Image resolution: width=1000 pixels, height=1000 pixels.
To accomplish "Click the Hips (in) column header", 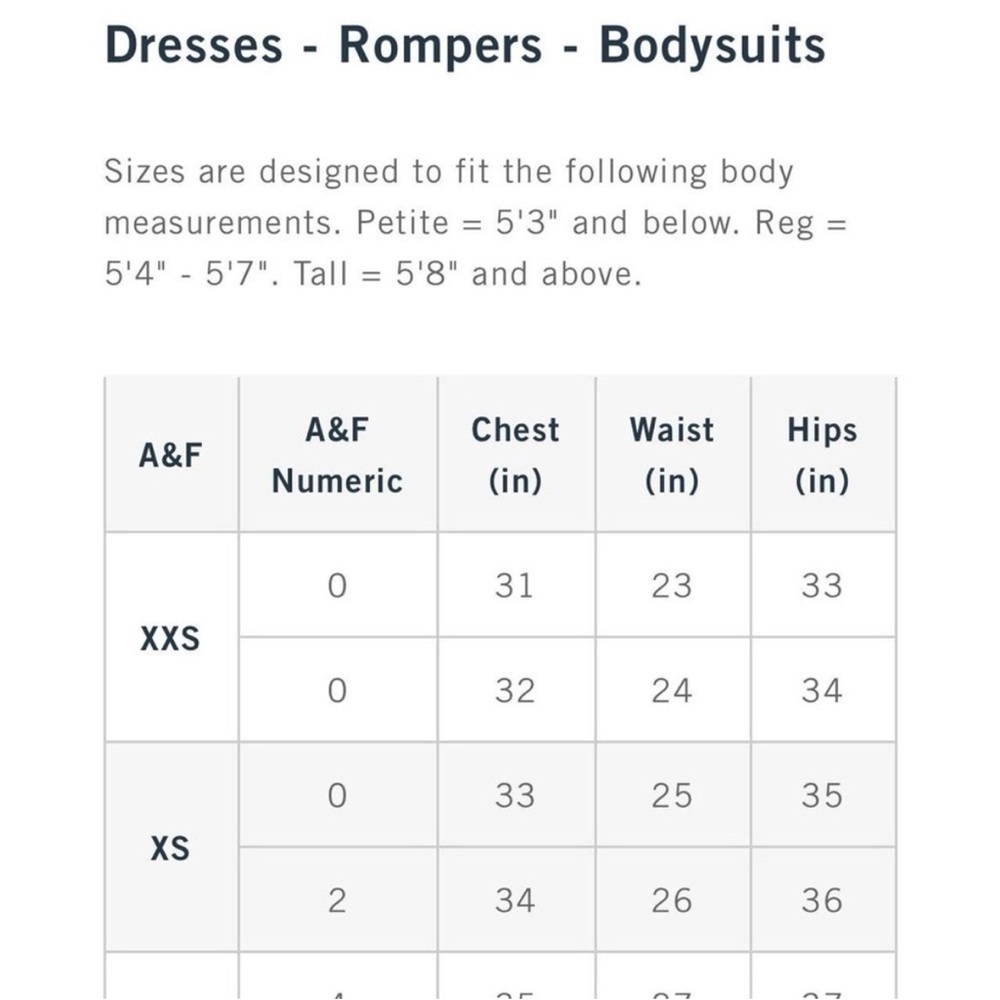I will pos(822,455).
